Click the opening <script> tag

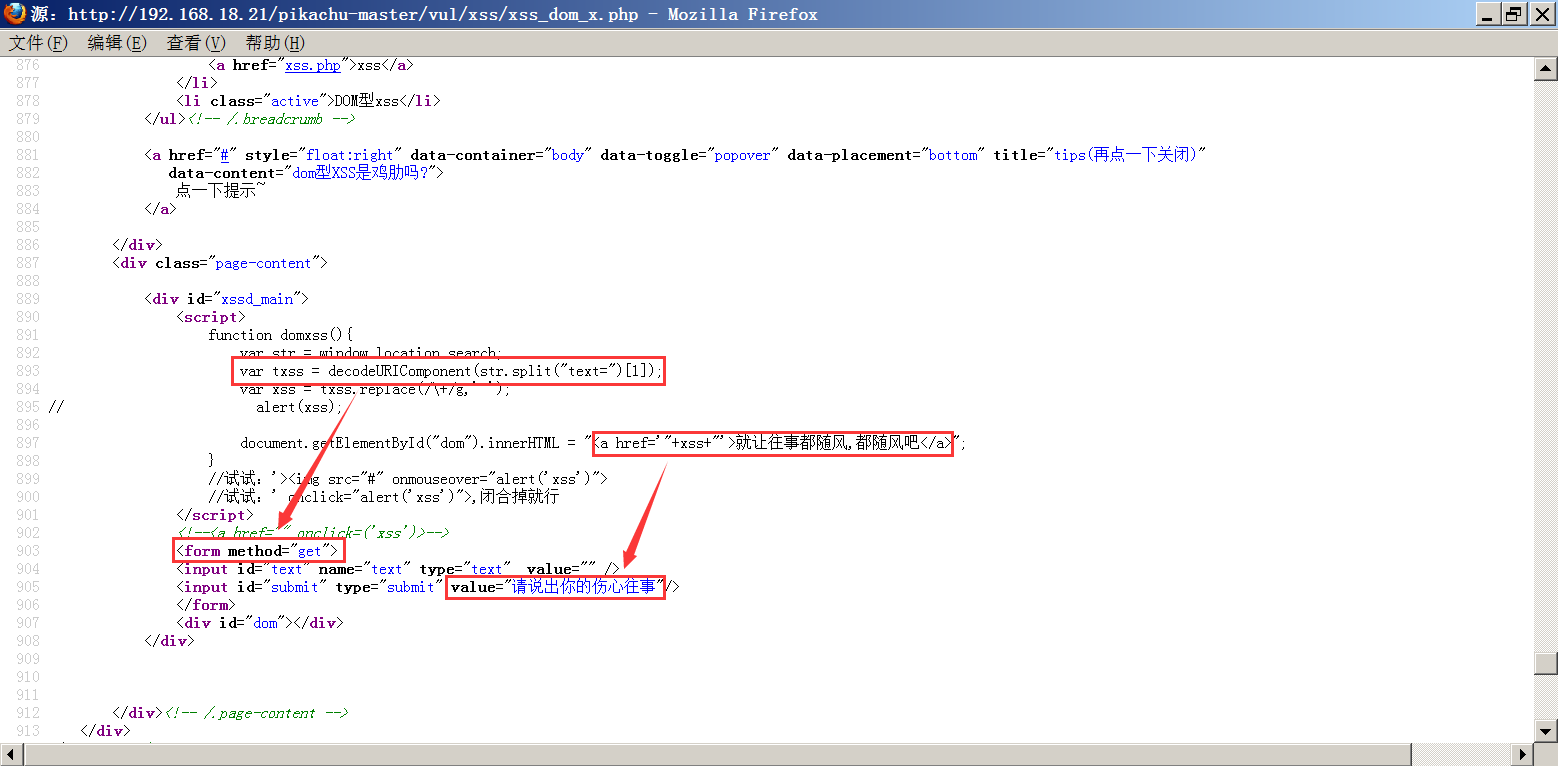pyautogui.click(x=211, y=317)
